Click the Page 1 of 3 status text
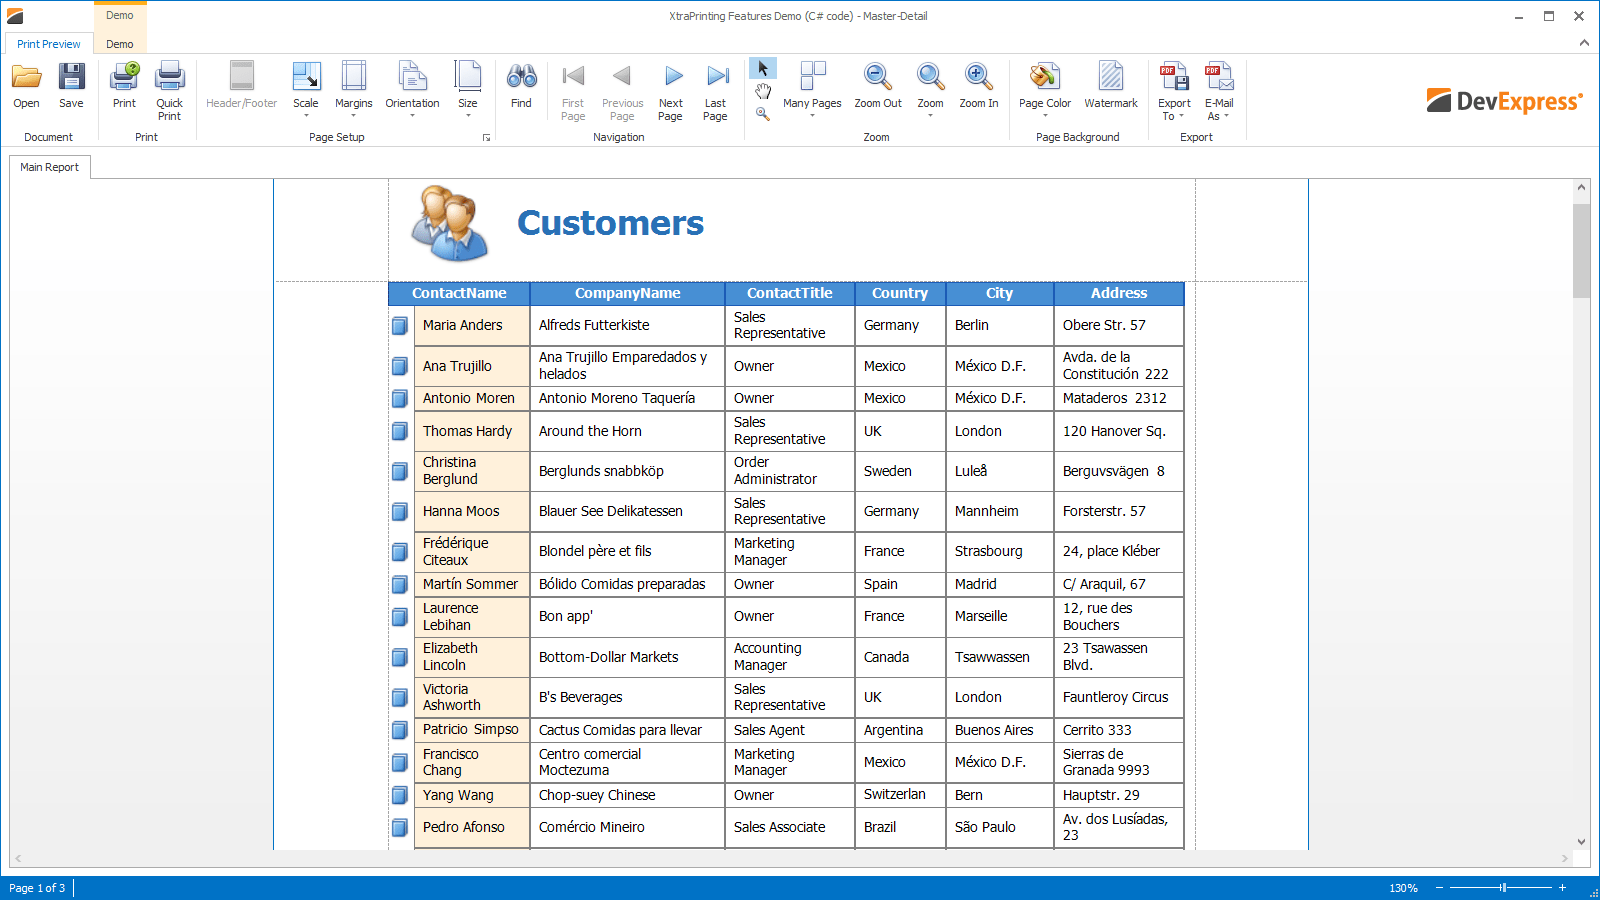The image size is (1600, 900). (x=37, y=888)
